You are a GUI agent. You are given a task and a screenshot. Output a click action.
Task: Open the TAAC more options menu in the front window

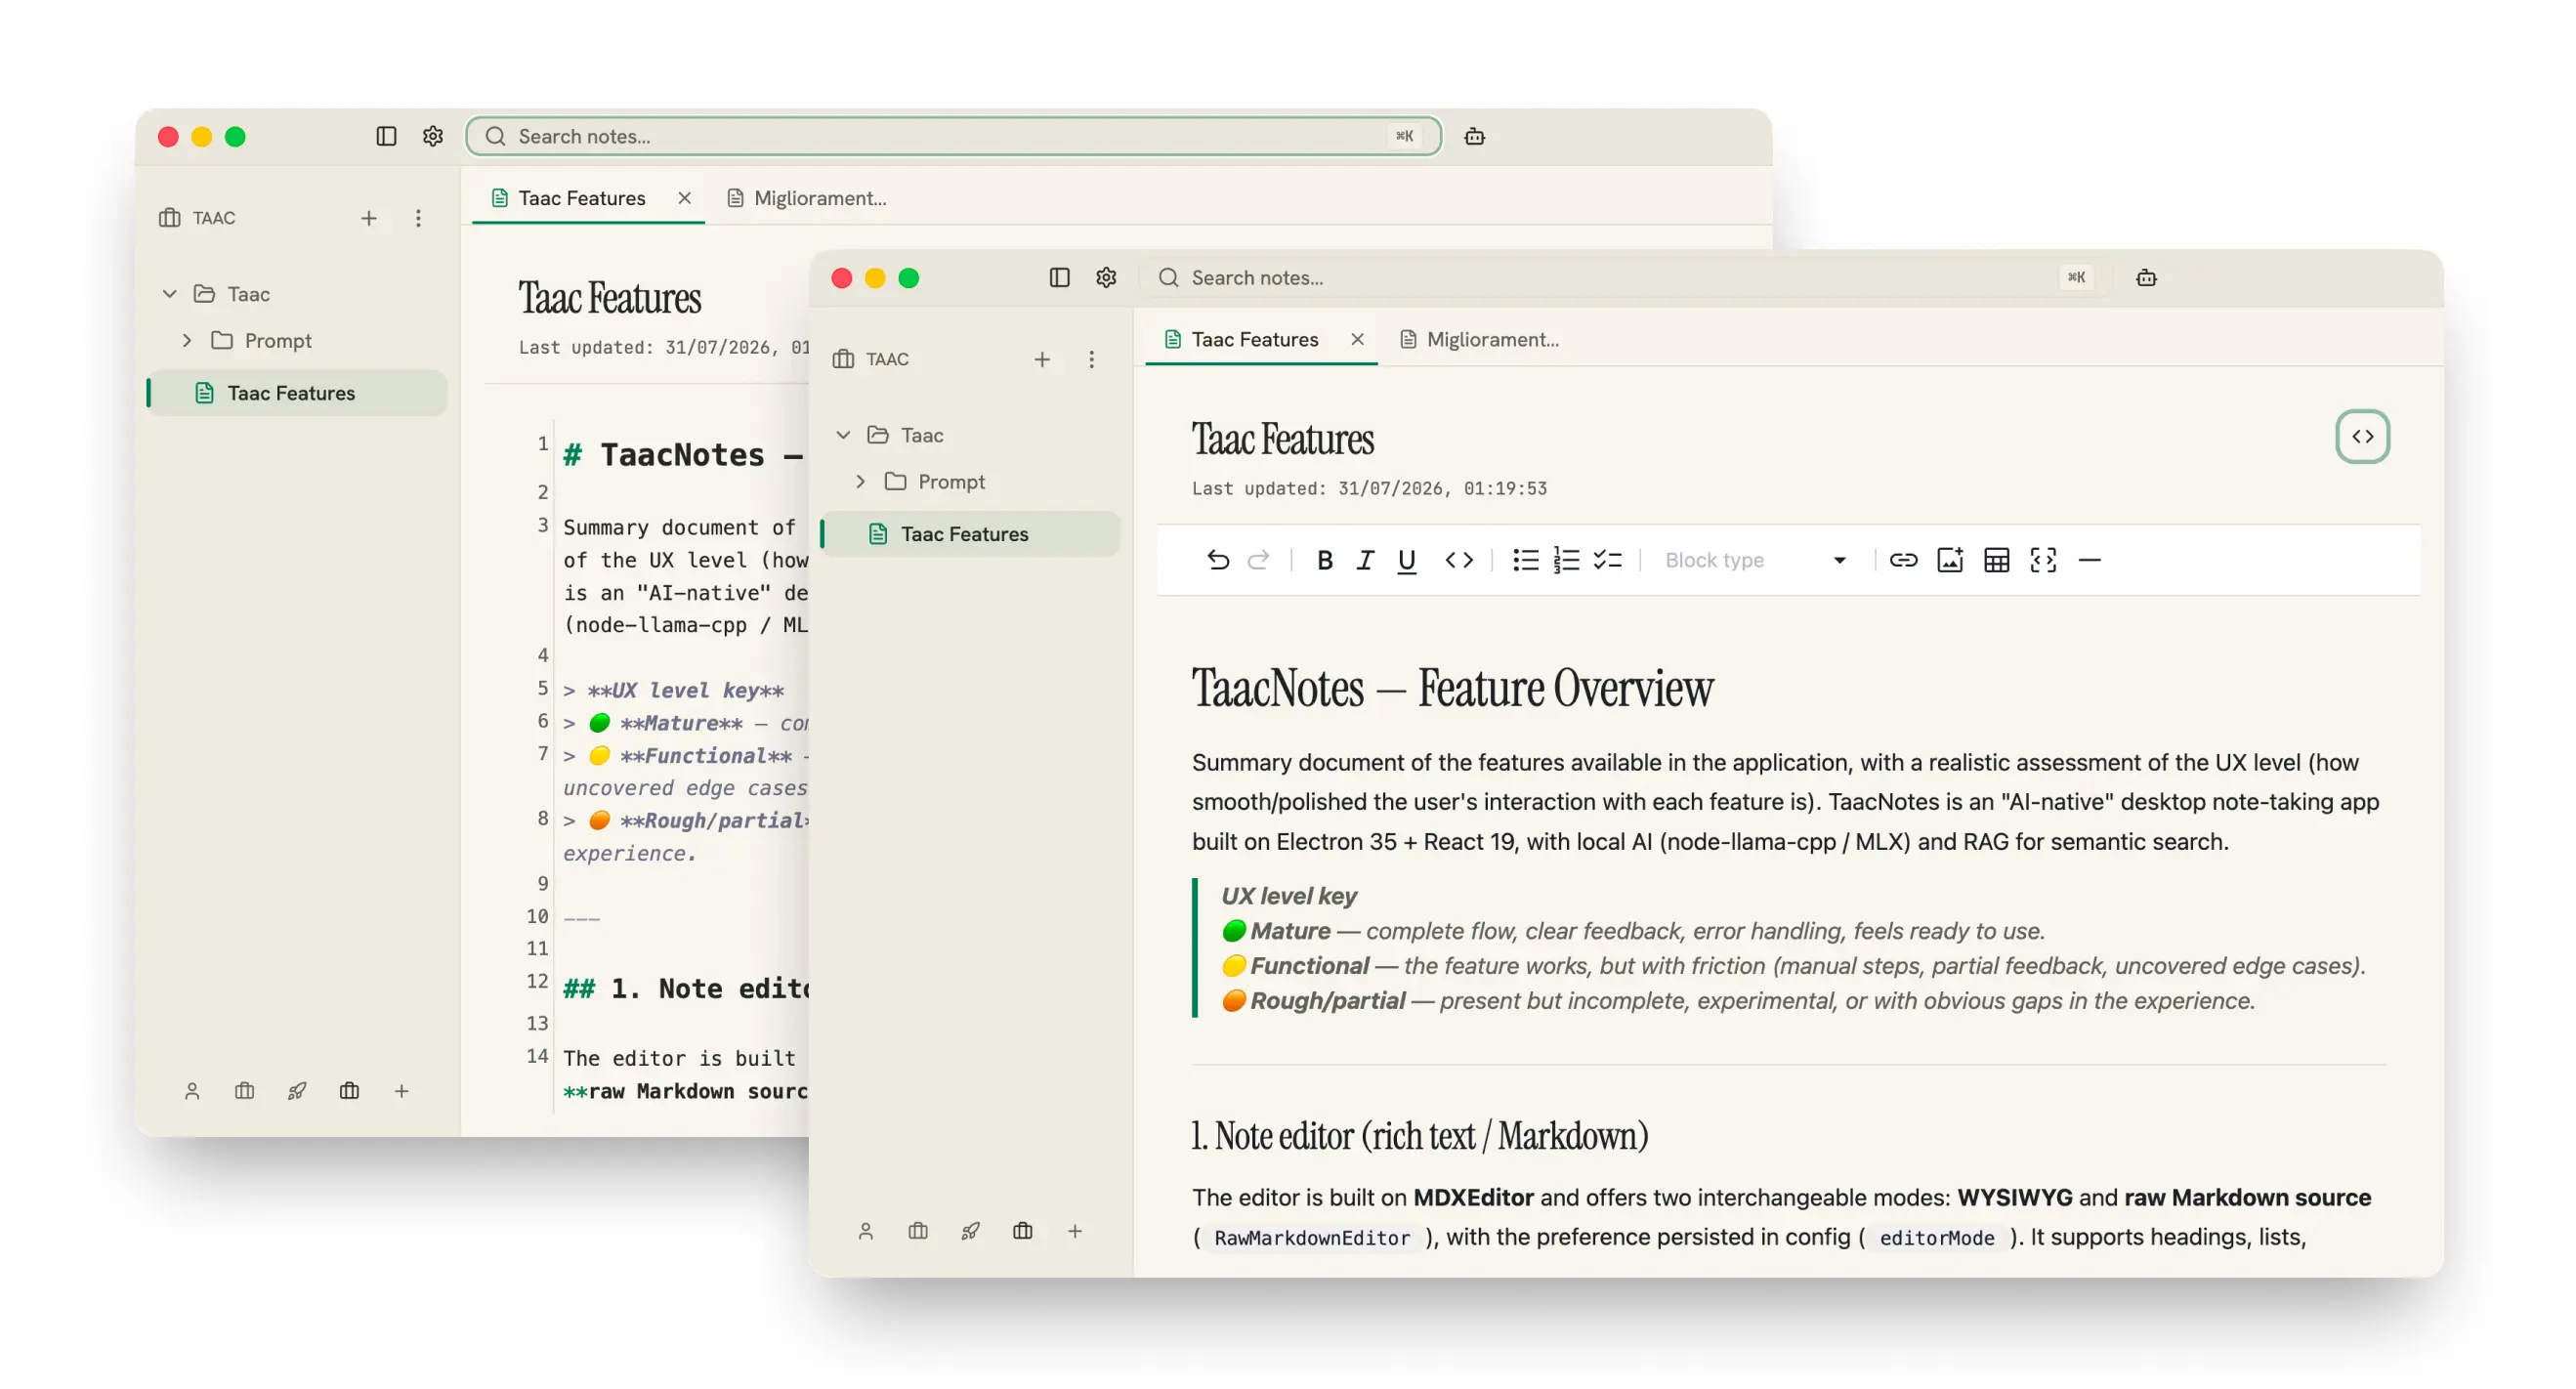pyautogui.click(x=1091, y=359)
